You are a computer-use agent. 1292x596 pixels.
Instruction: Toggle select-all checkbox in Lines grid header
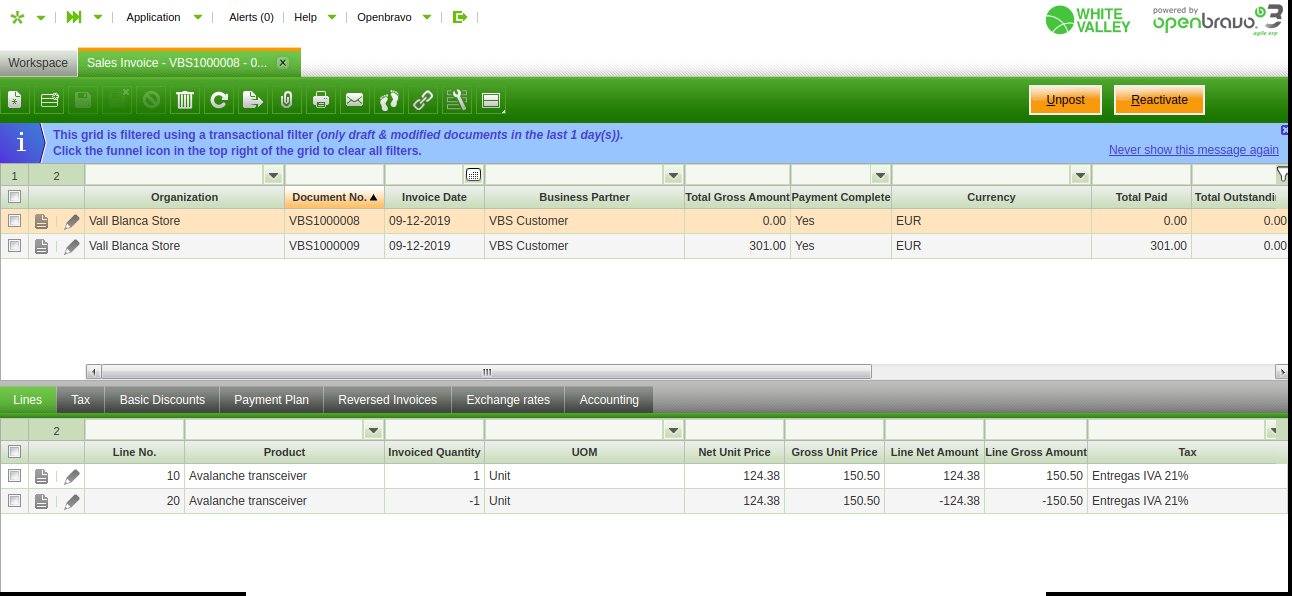tap(14, 452)
